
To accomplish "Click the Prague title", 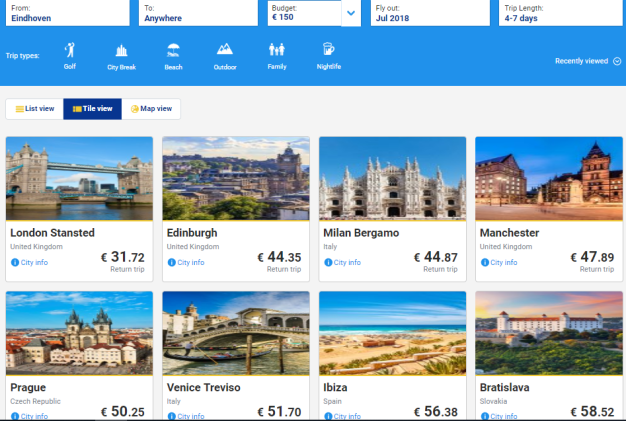I will click(28, 387).
